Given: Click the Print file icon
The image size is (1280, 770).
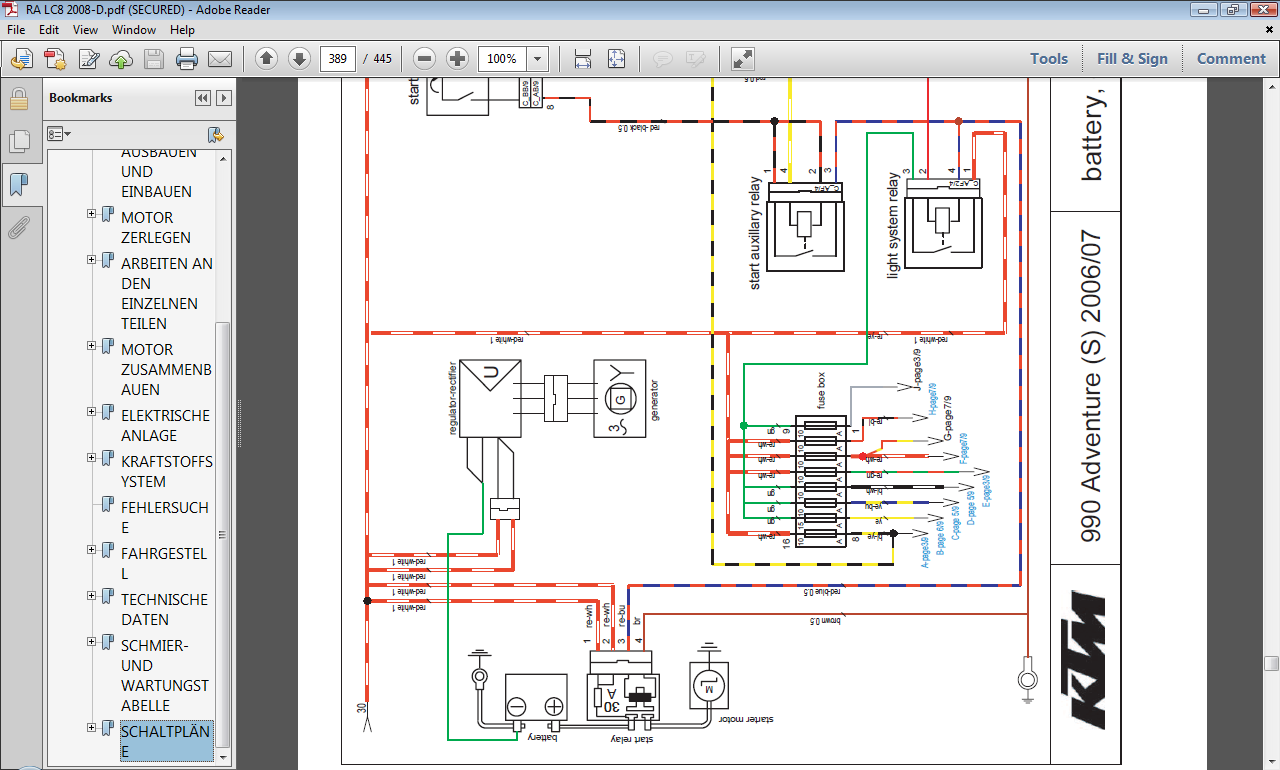Looking at the screenshot, I should point(186,59).
